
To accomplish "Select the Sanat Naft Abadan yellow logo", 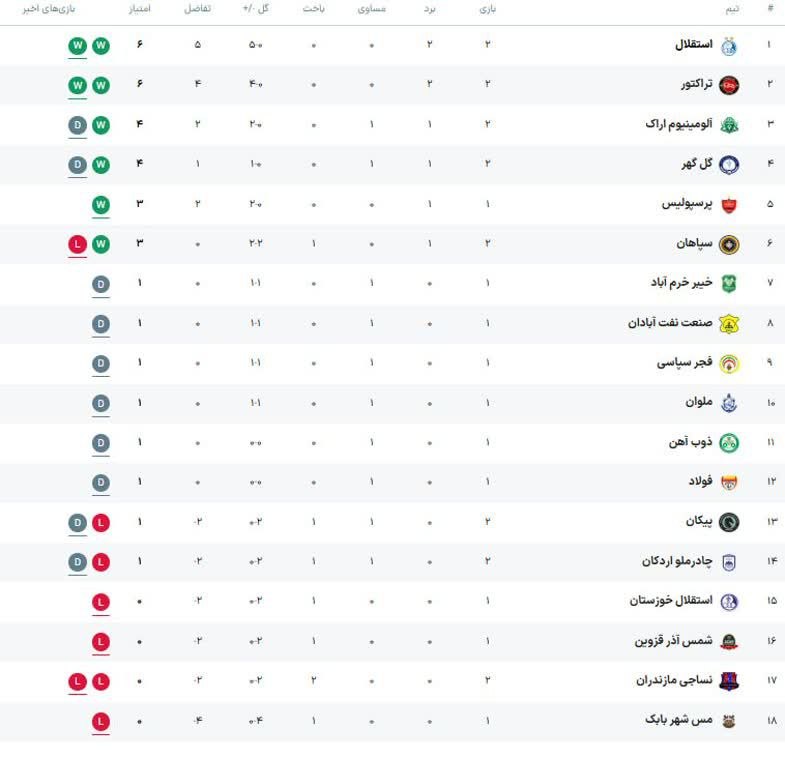I will [729, 324].
